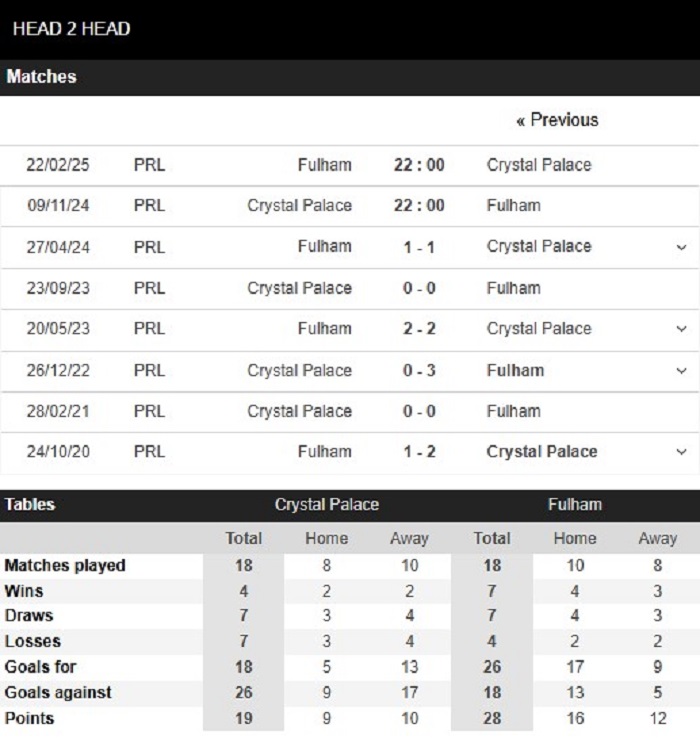Select PRL competition in 23/09/23 row
Image resolution: width=700 pixels, height=739 pixels.
pyautogui.click(x=149, y=288)
